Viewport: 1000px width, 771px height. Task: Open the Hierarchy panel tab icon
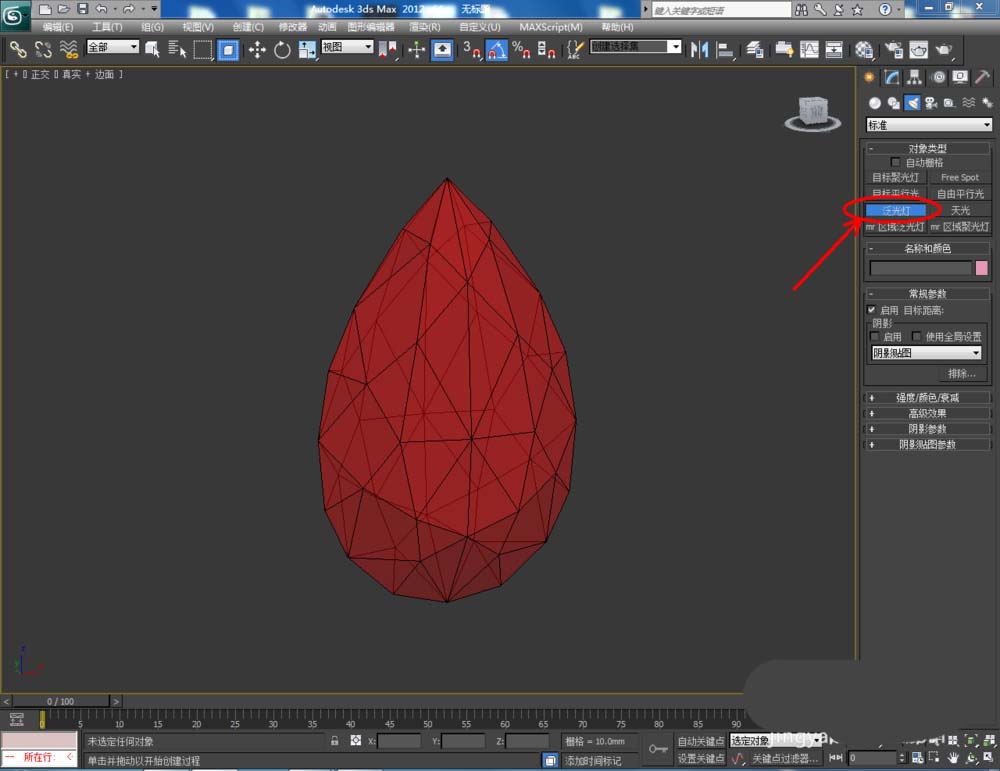click(x=914, y=78)
